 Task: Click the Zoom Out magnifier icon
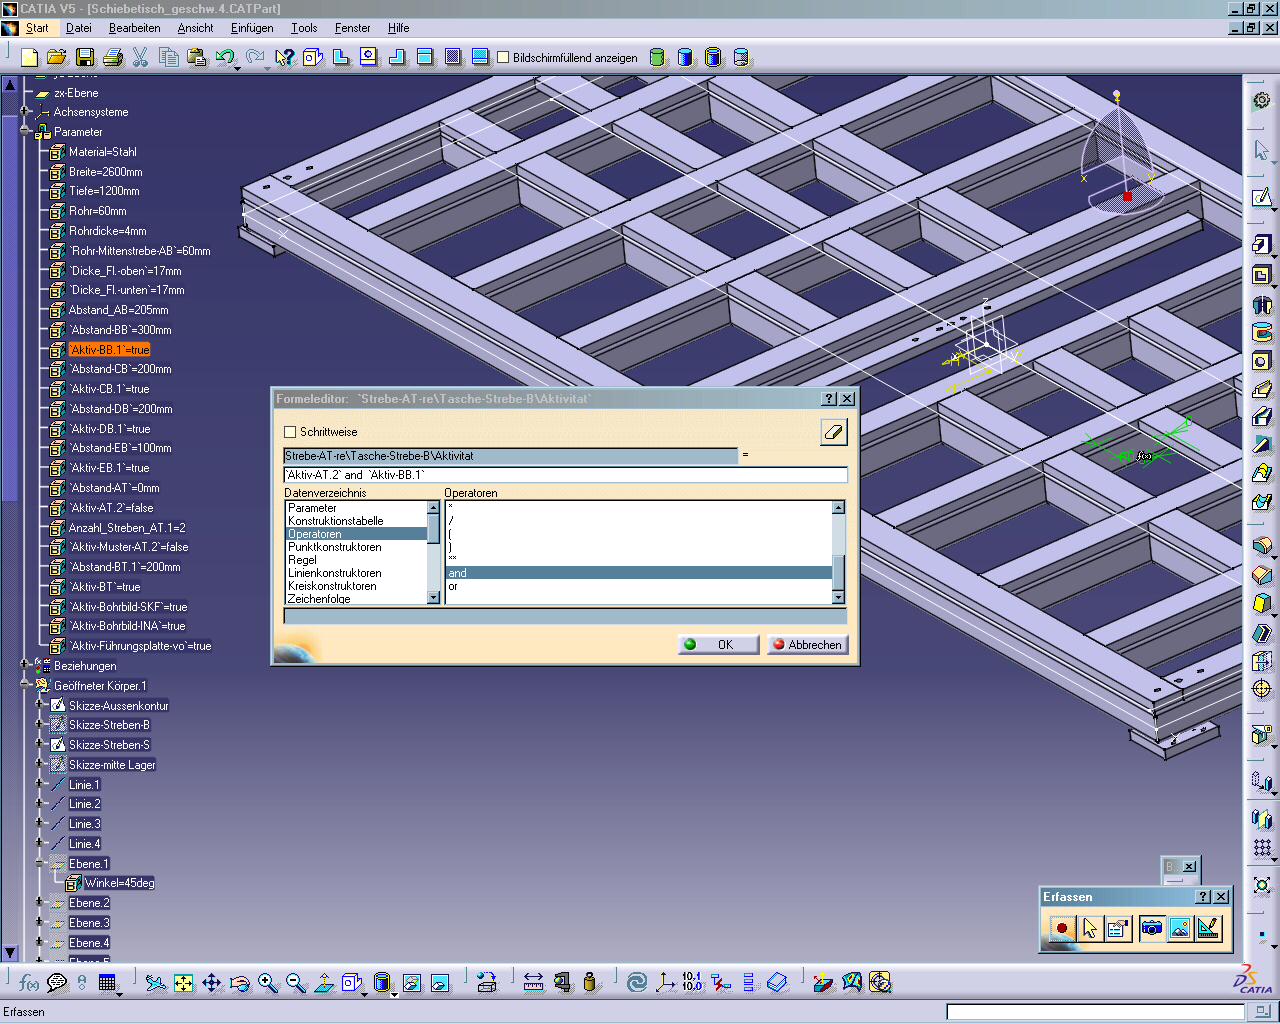[x=296, y=983]
